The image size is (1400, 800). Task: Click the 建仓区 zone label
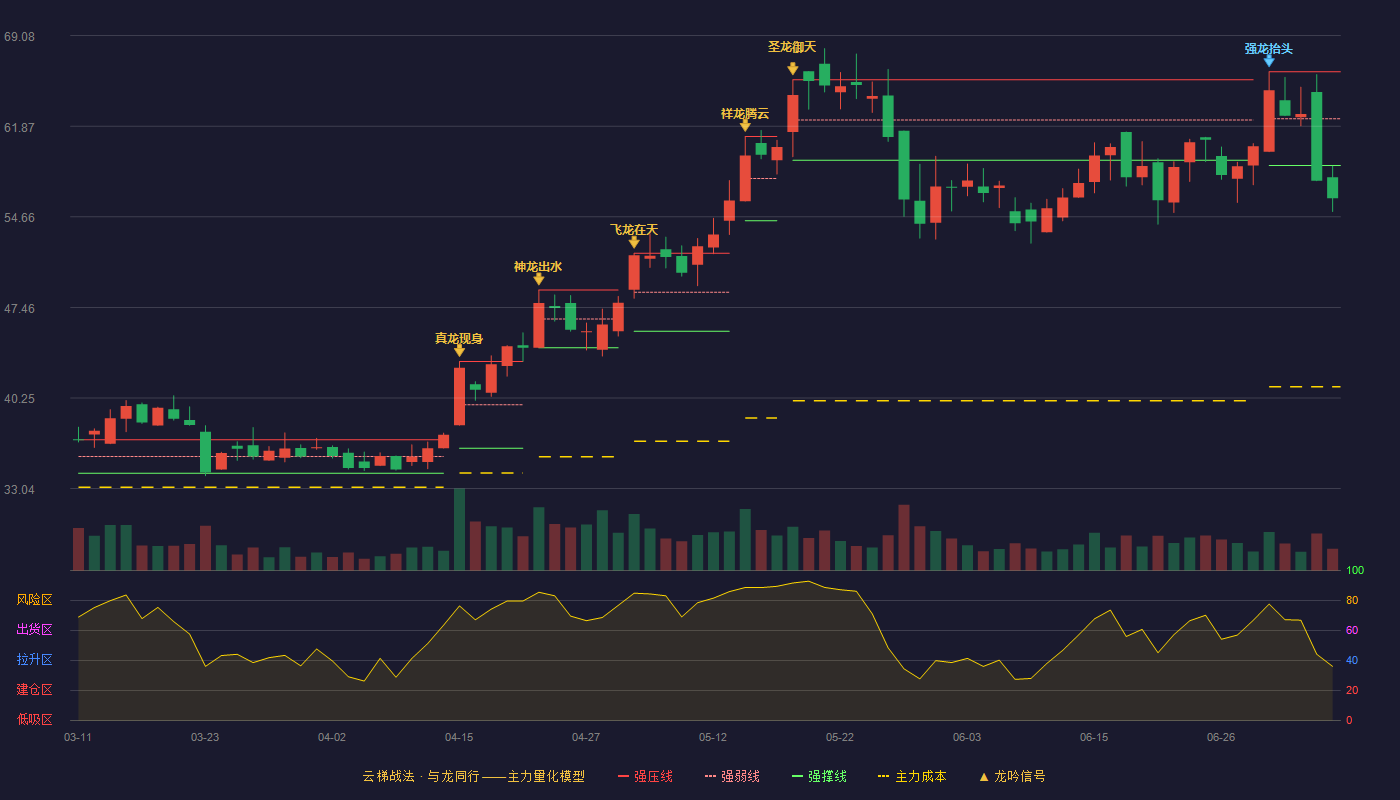coord(34,690)
